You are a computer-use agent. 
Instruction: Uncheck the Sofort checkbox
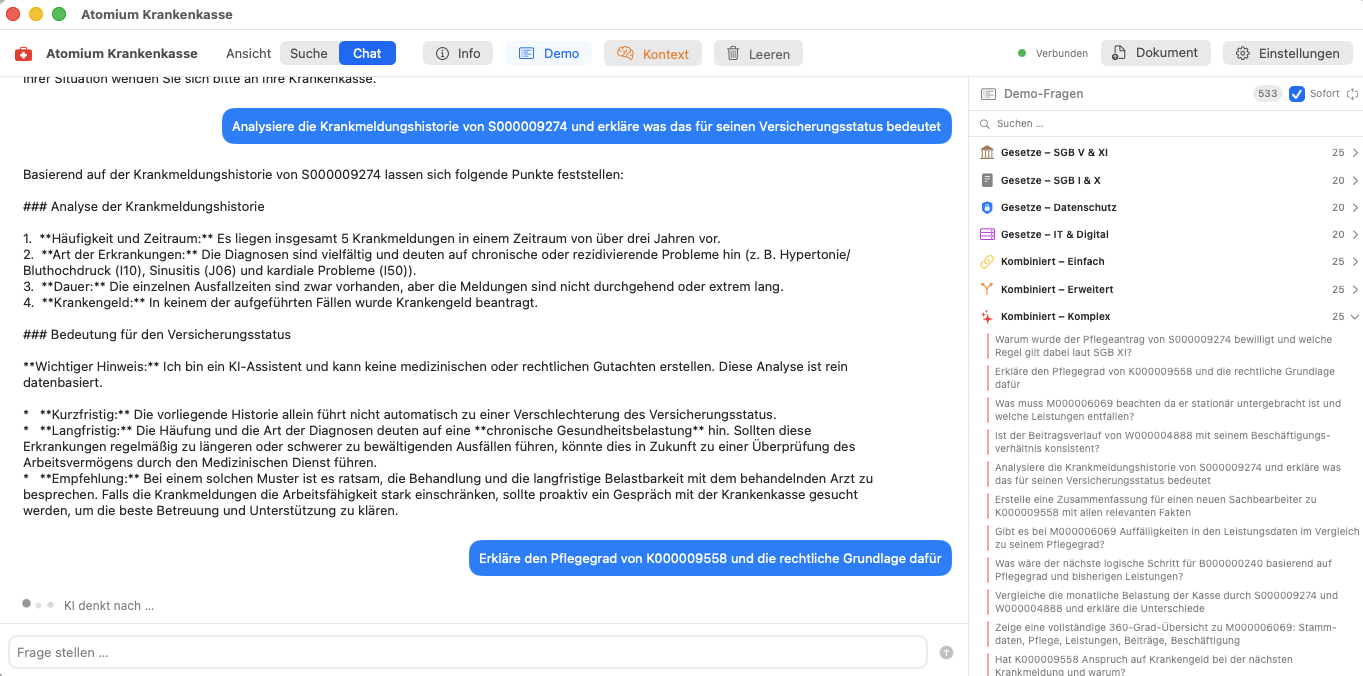pos(1297,94)
